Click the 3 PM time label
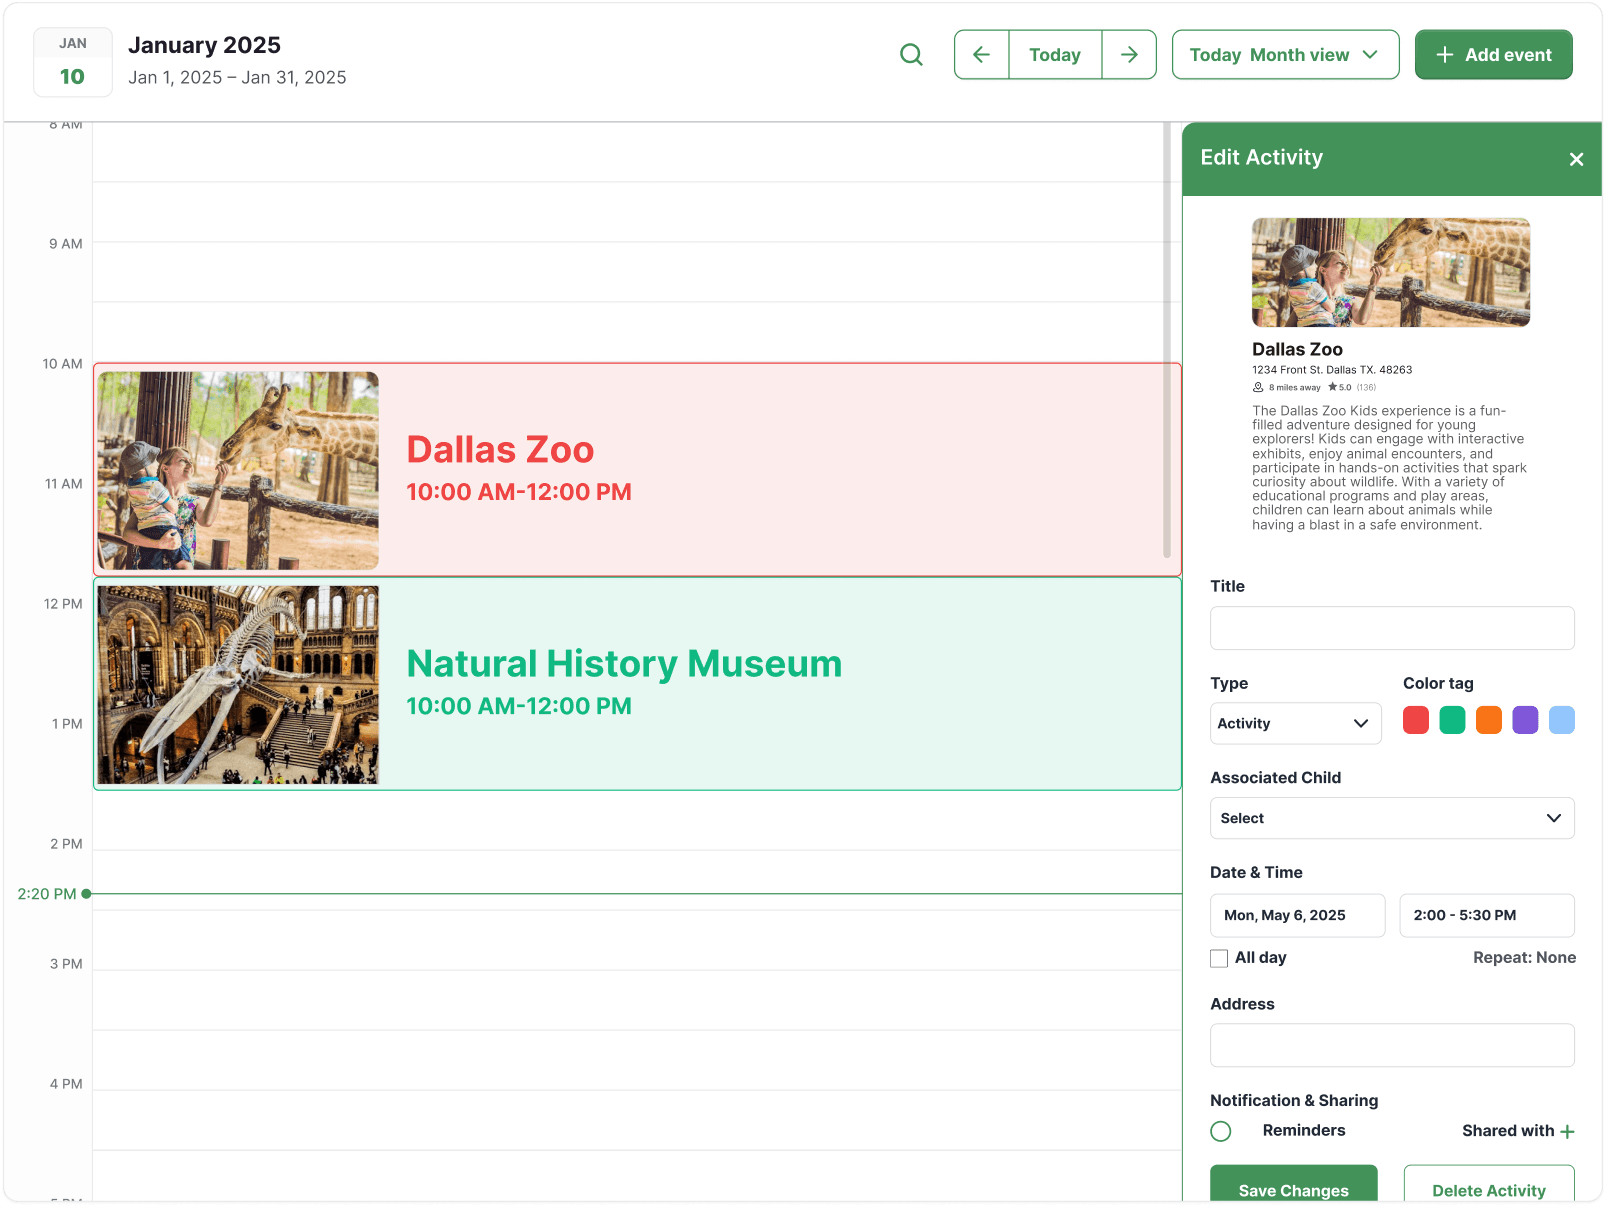Image resolution: width=1606 pixels, height=1206 pixels. point(66,964)
